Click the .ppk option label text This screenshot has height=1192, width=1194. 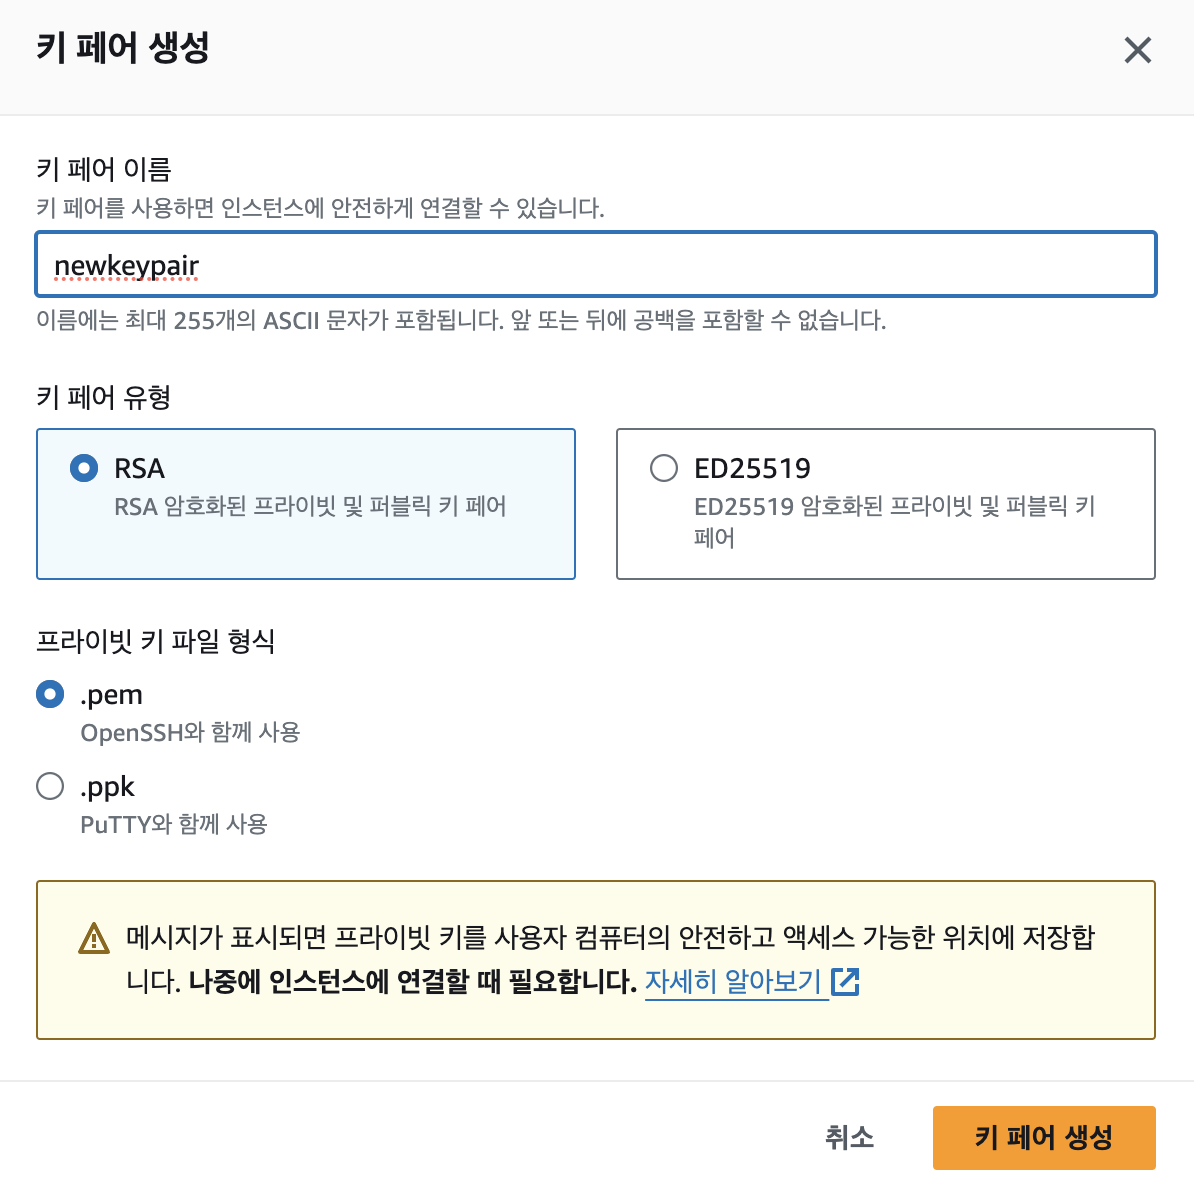107,787
